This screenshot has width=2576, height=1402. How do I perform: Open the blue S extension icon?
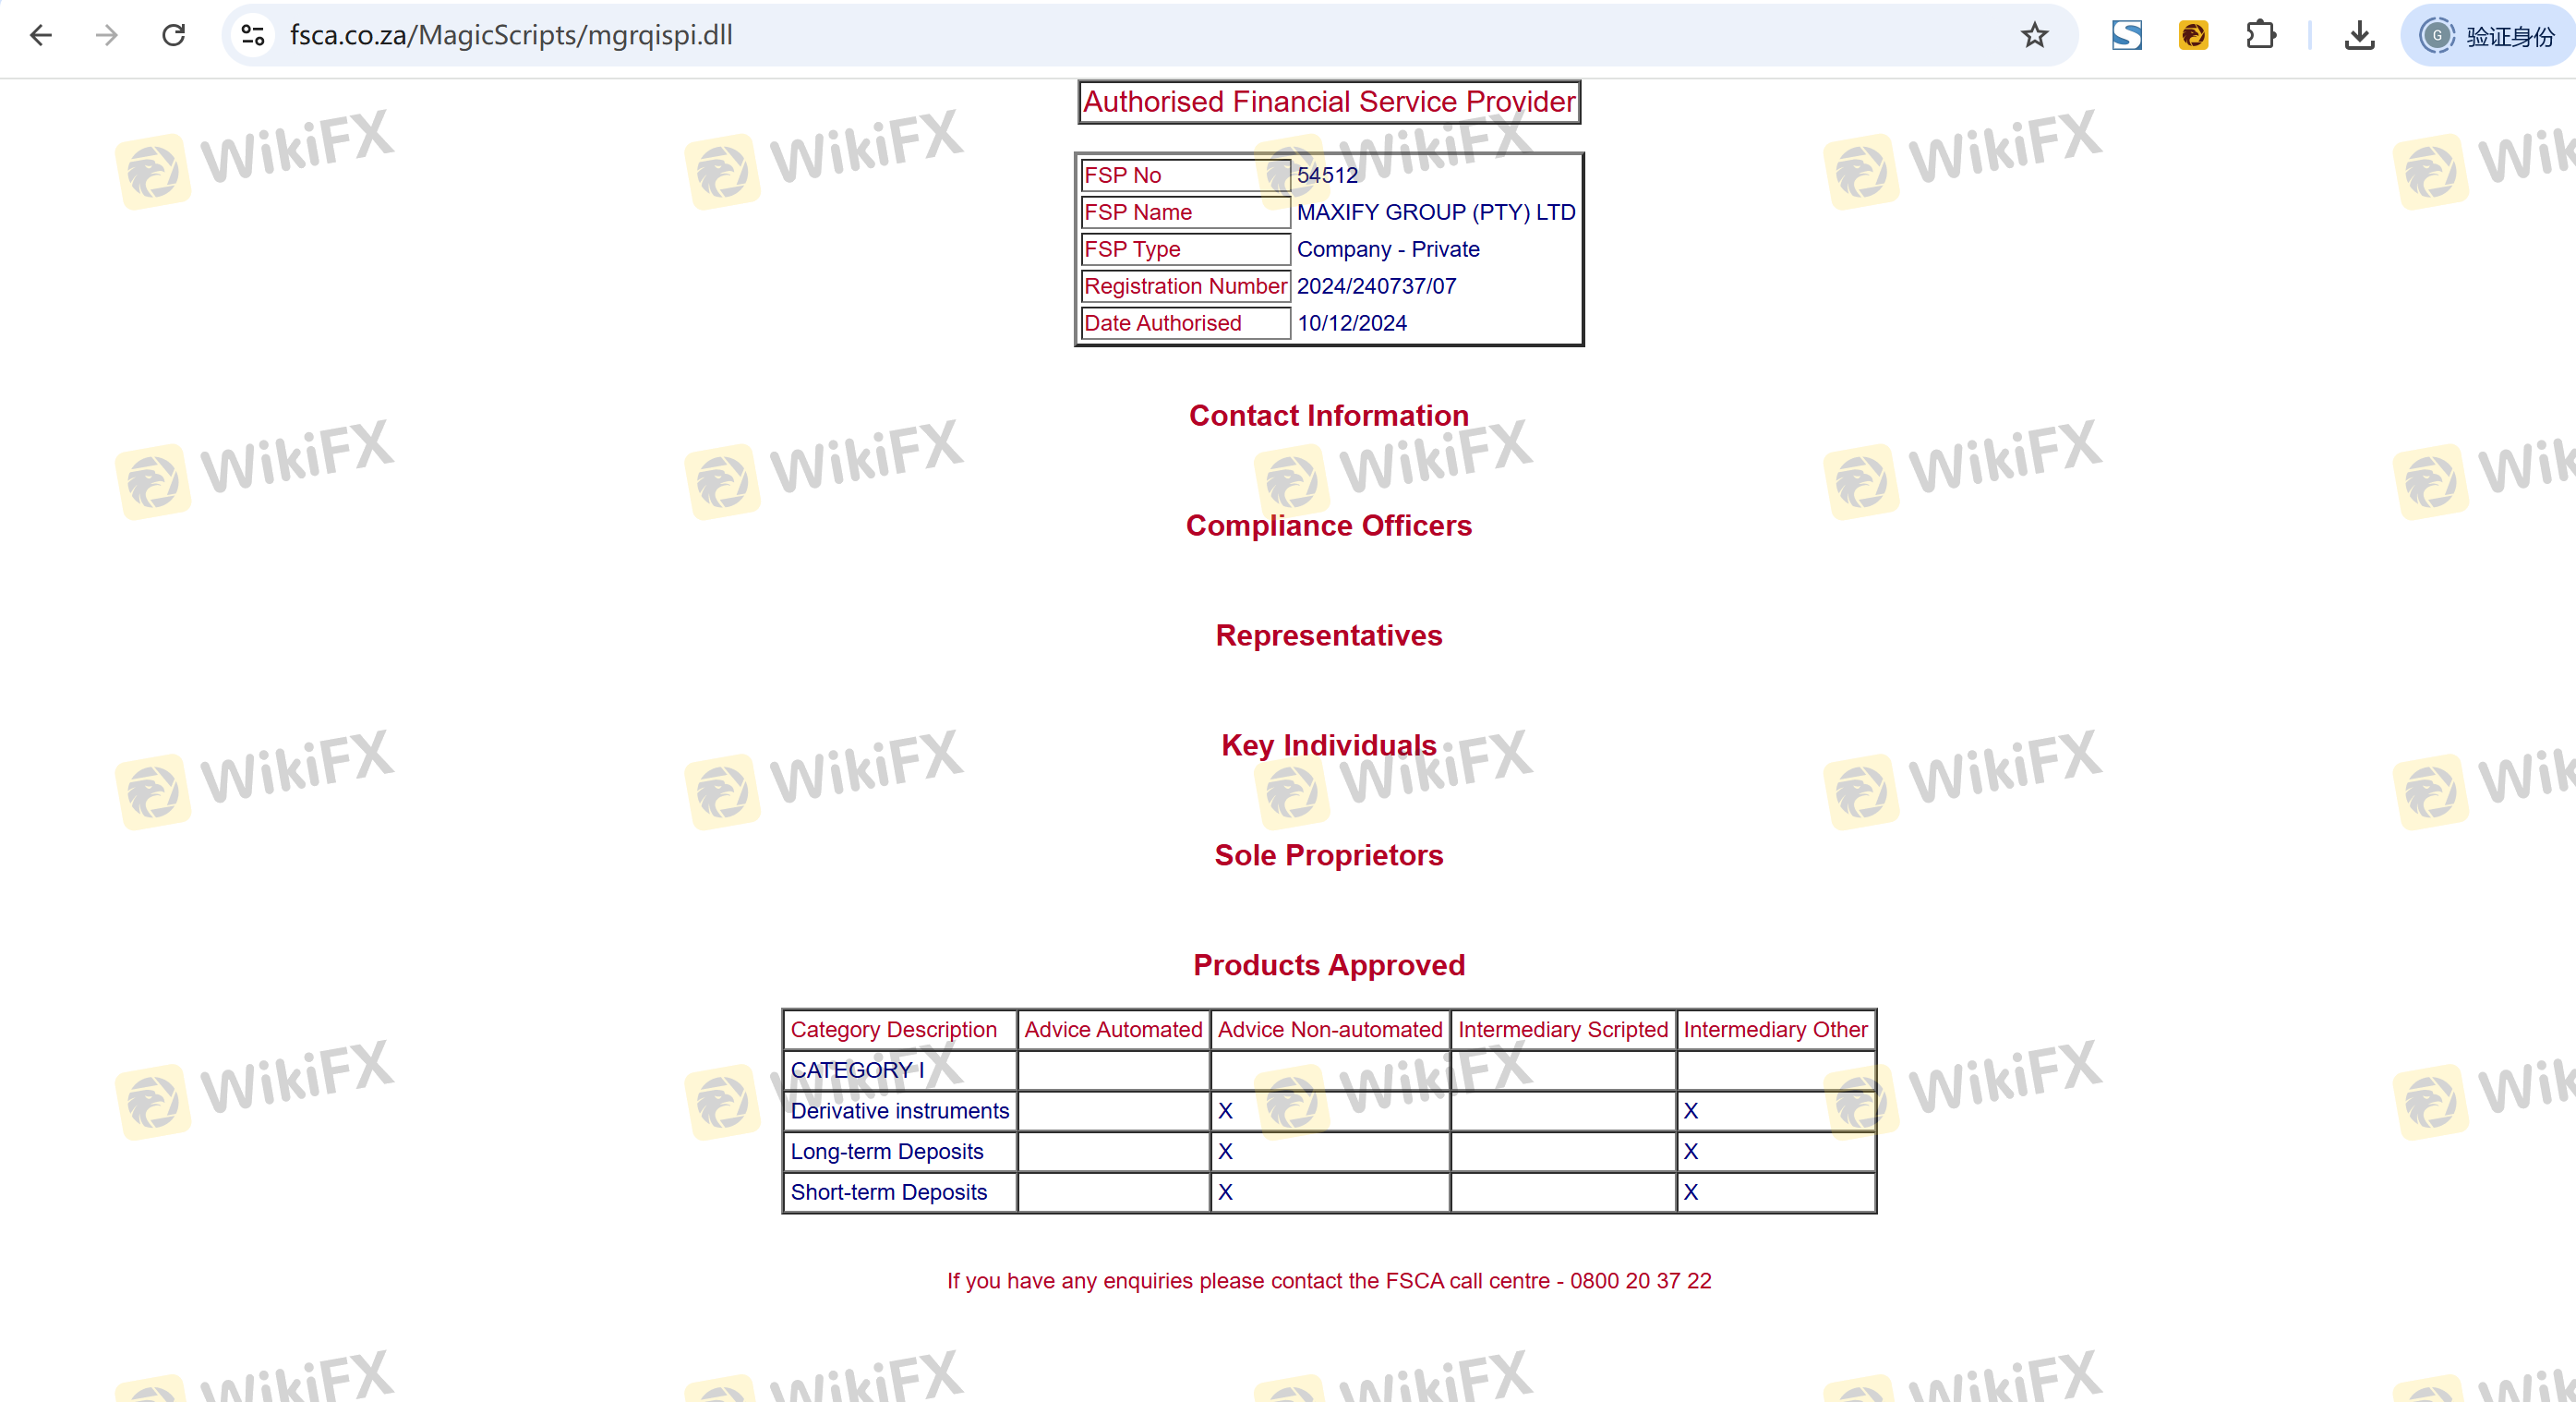(2126, 36)
